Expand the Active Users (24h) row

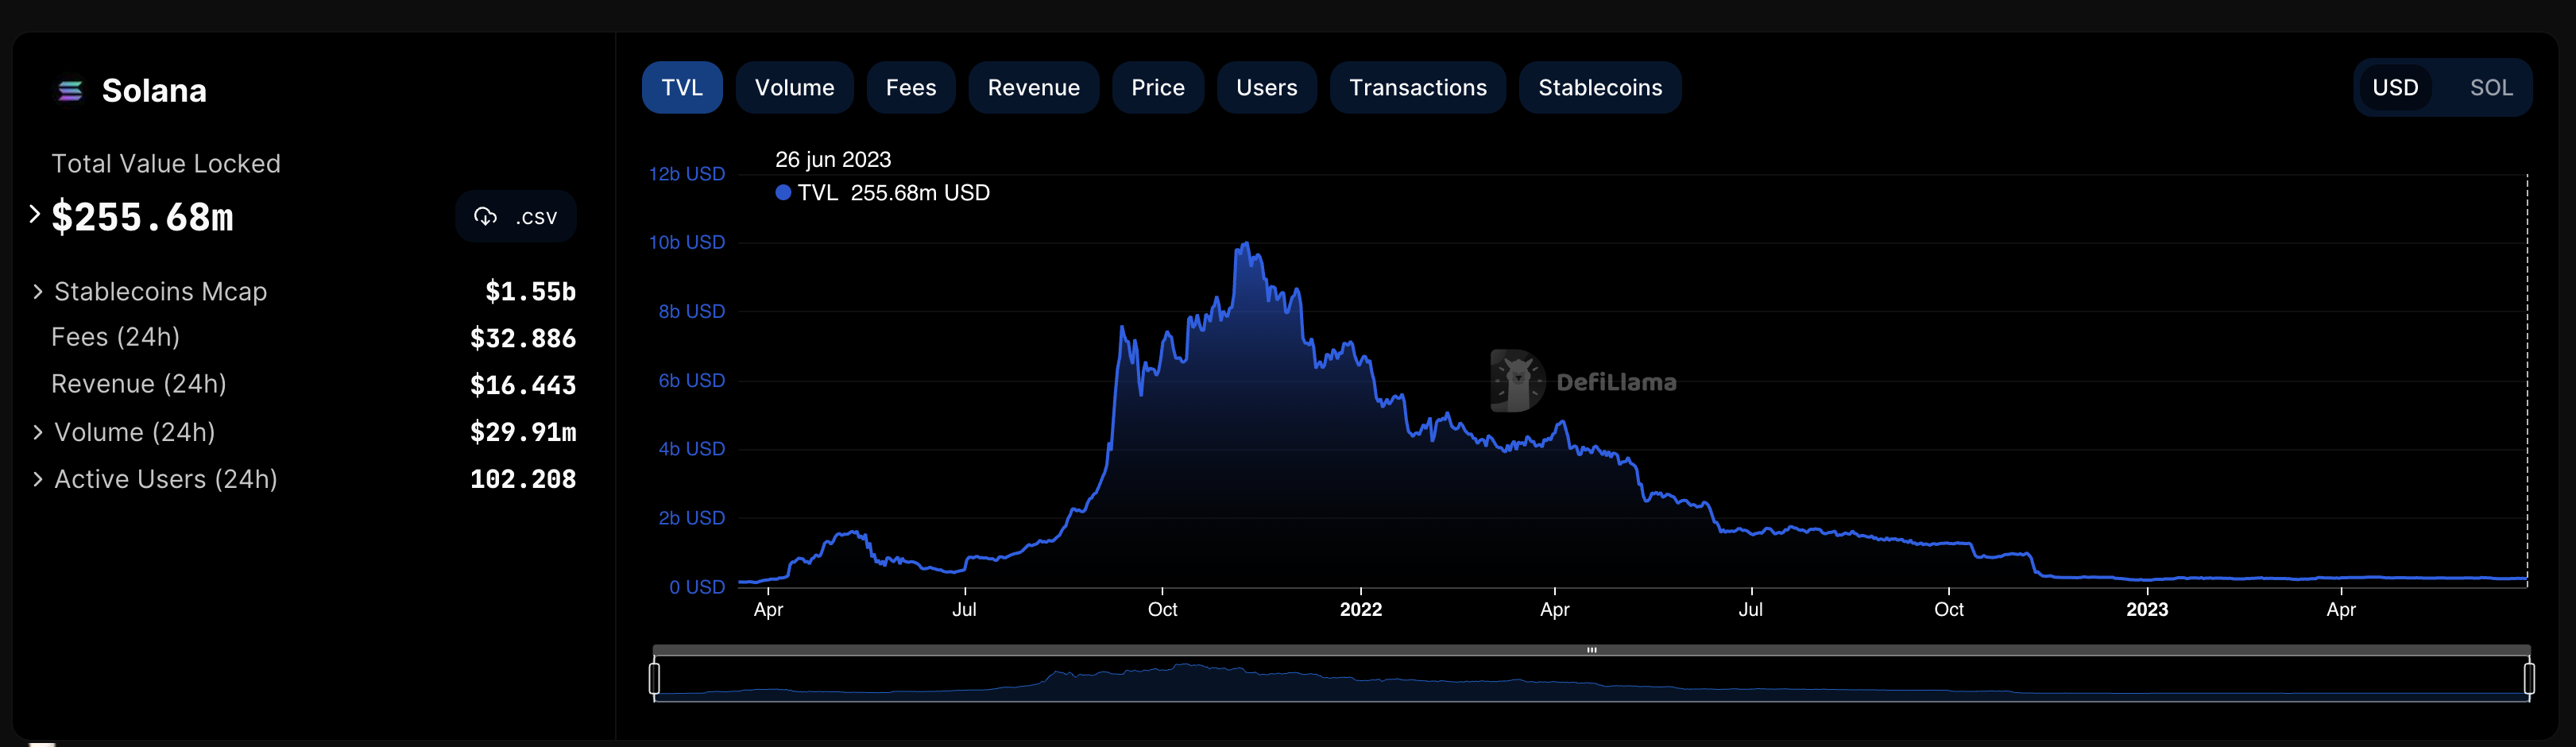38,479
